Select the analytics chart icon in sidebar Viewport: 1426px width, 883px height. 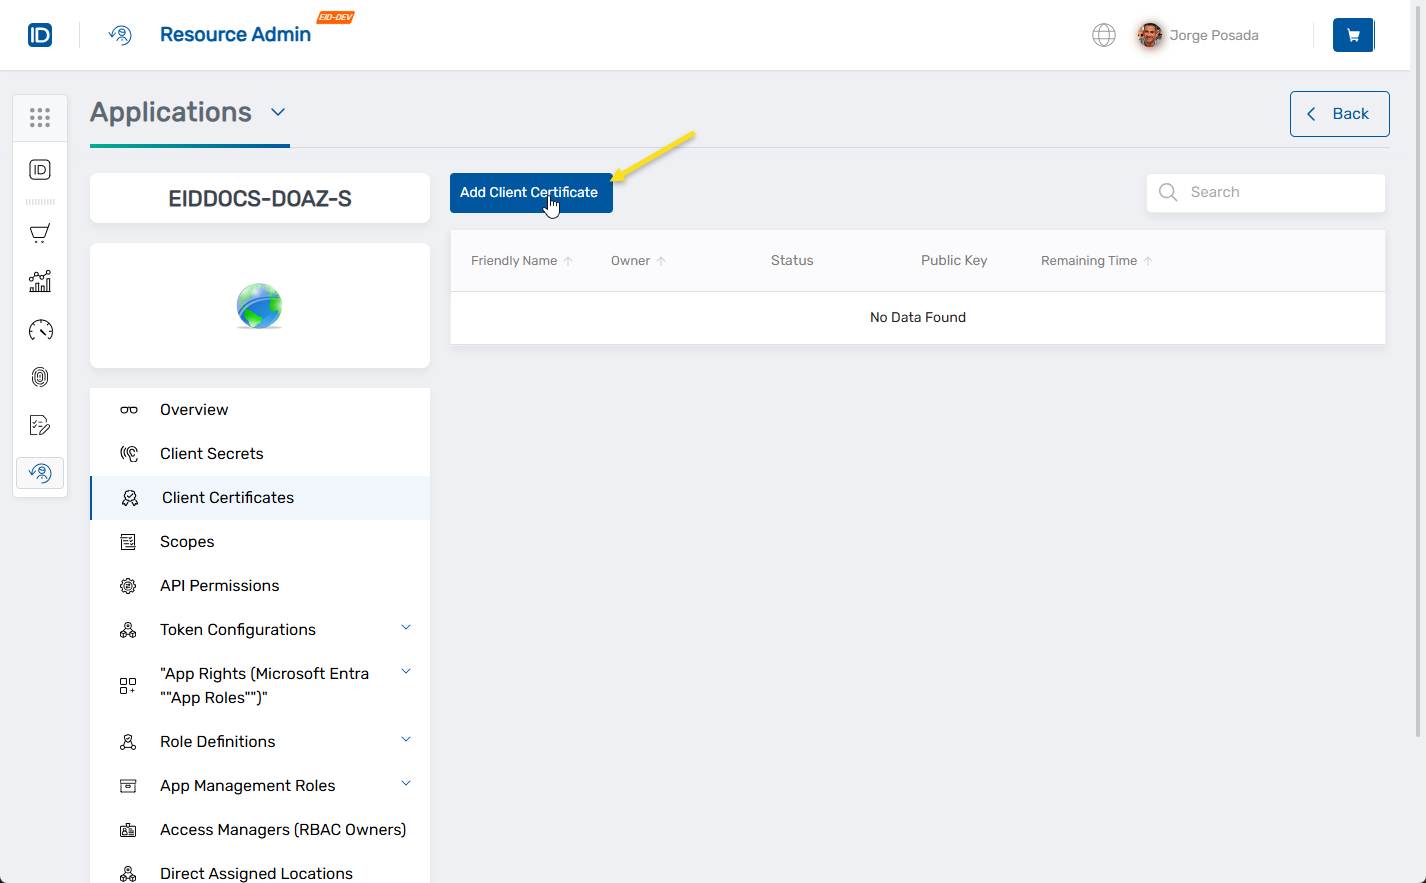(40, 281)
